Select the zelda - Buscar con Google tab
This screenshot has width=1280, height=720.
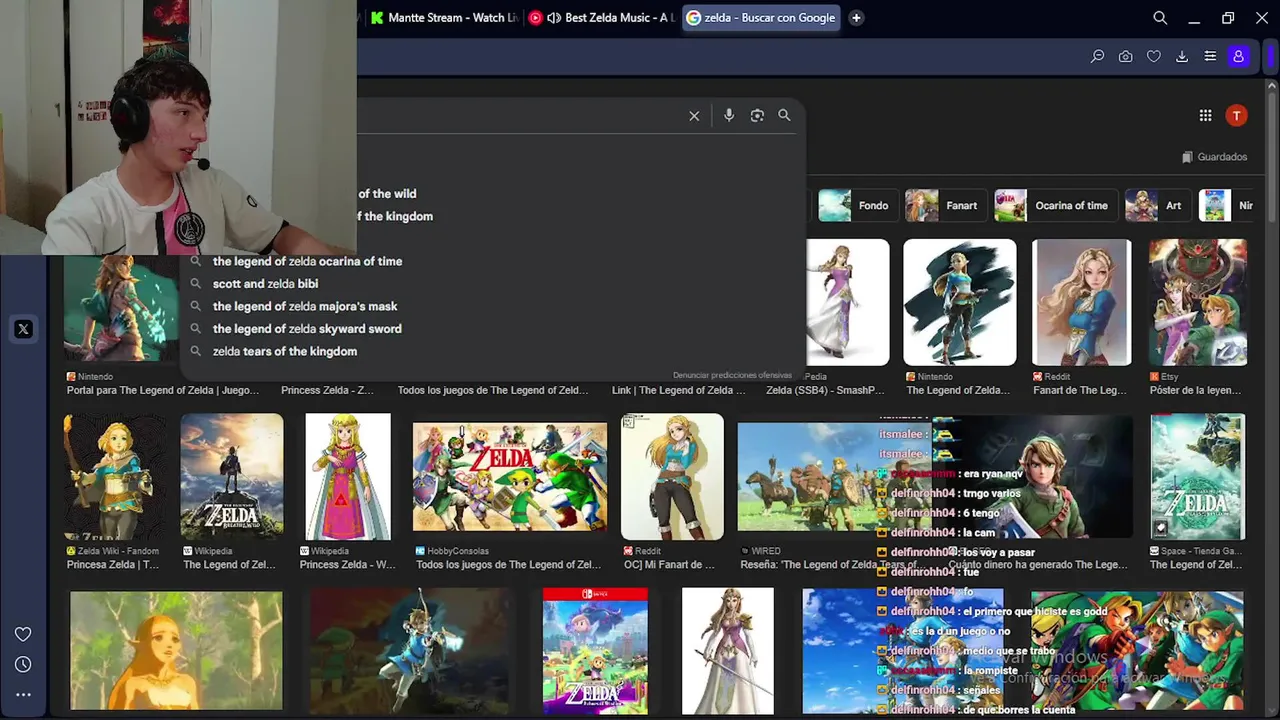(762, 18)
